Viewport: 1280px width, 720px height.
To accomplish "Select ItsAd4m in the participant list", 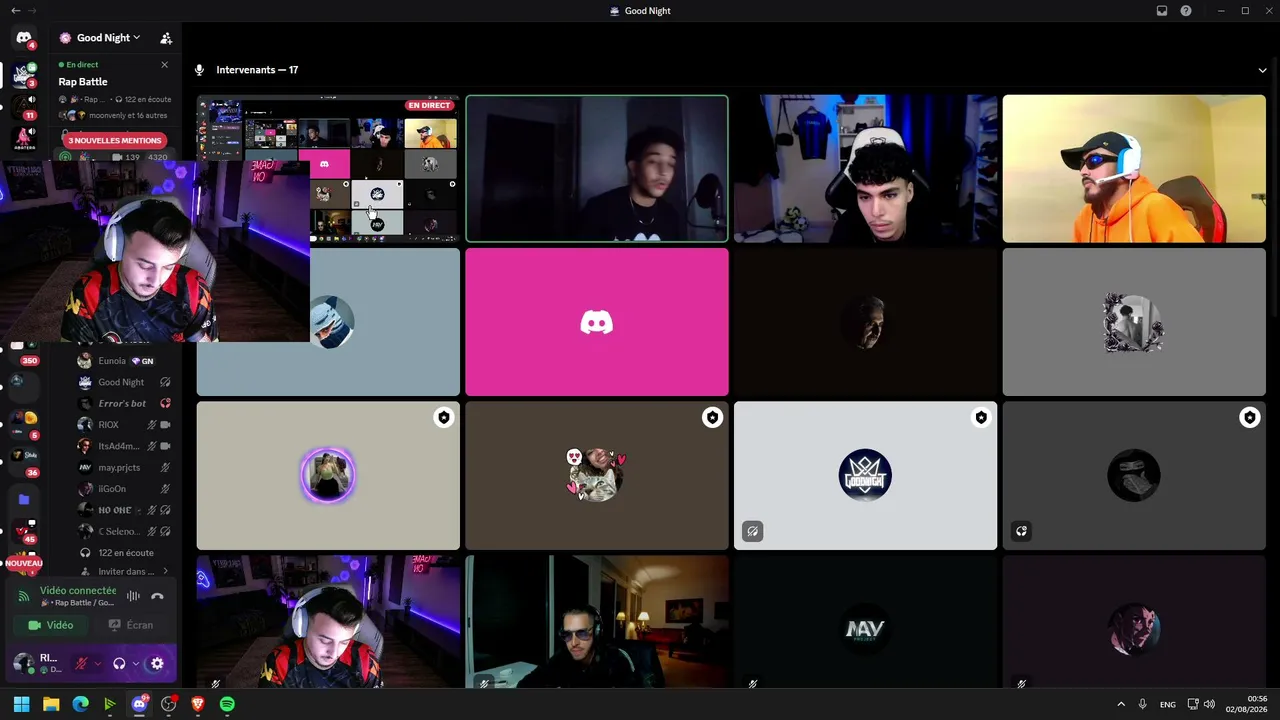I will pyautogui.click(x=122, y=446).
